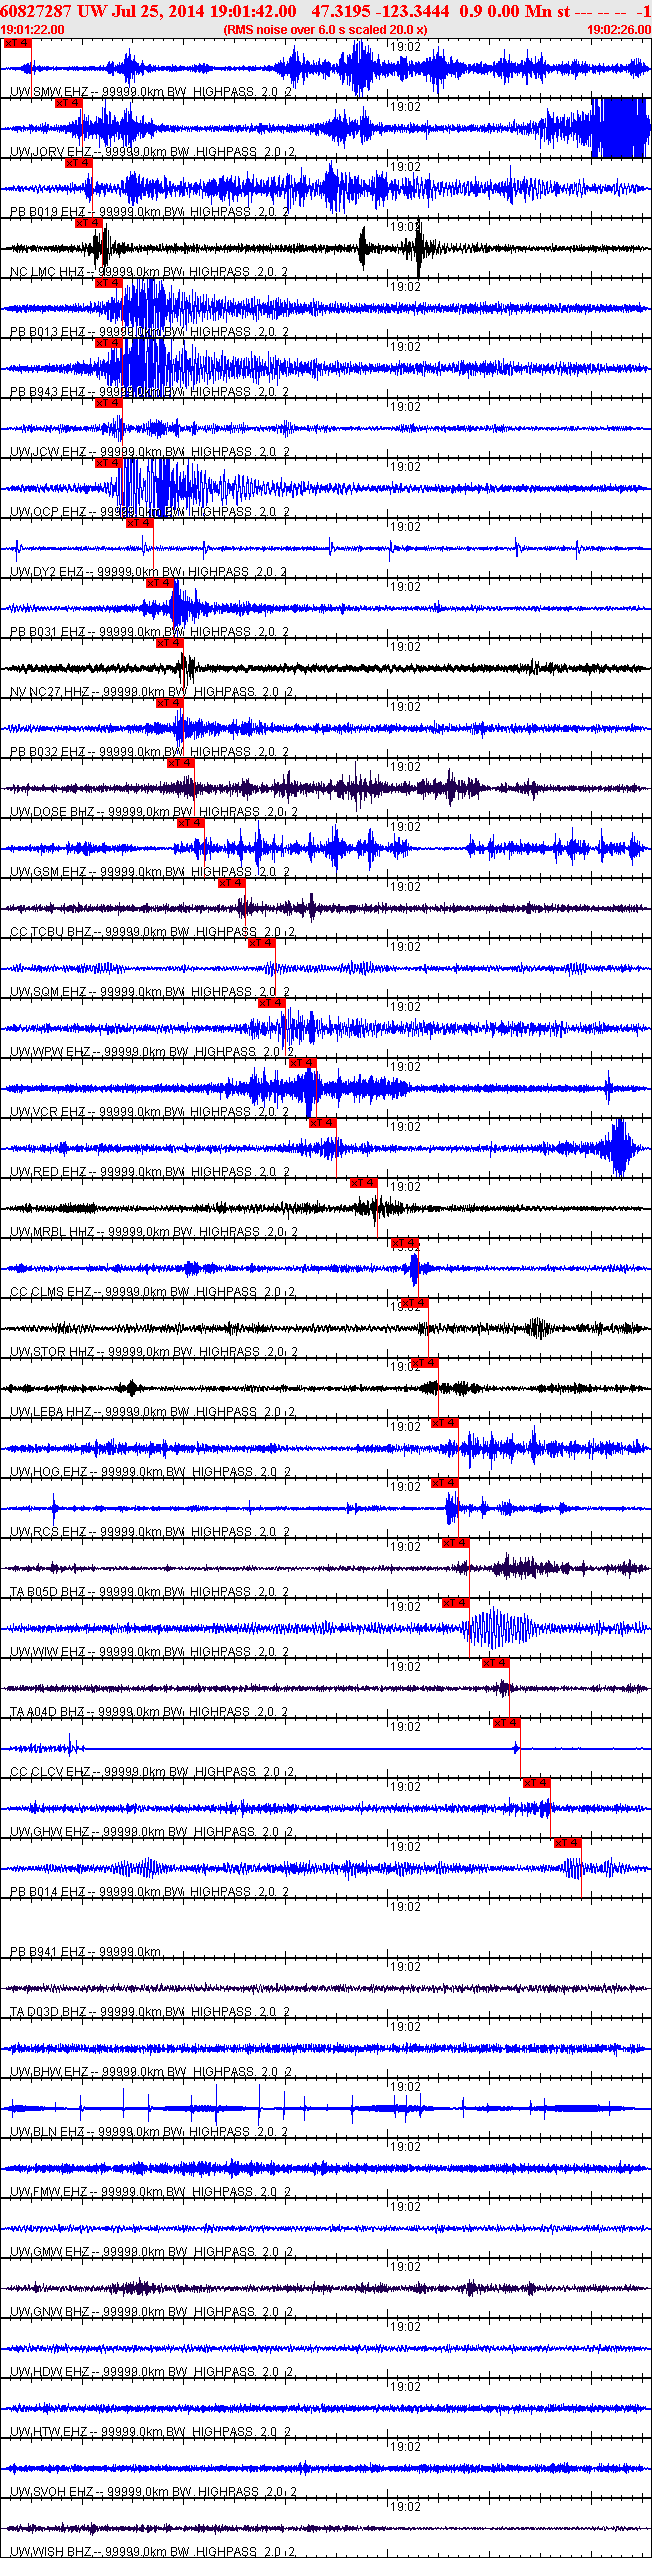Image resolution: width=652 pixels, height=2558 pixels.
Task: Click the PB B941 EHZ label with no waveform
Action: [x=85, y=1952]
